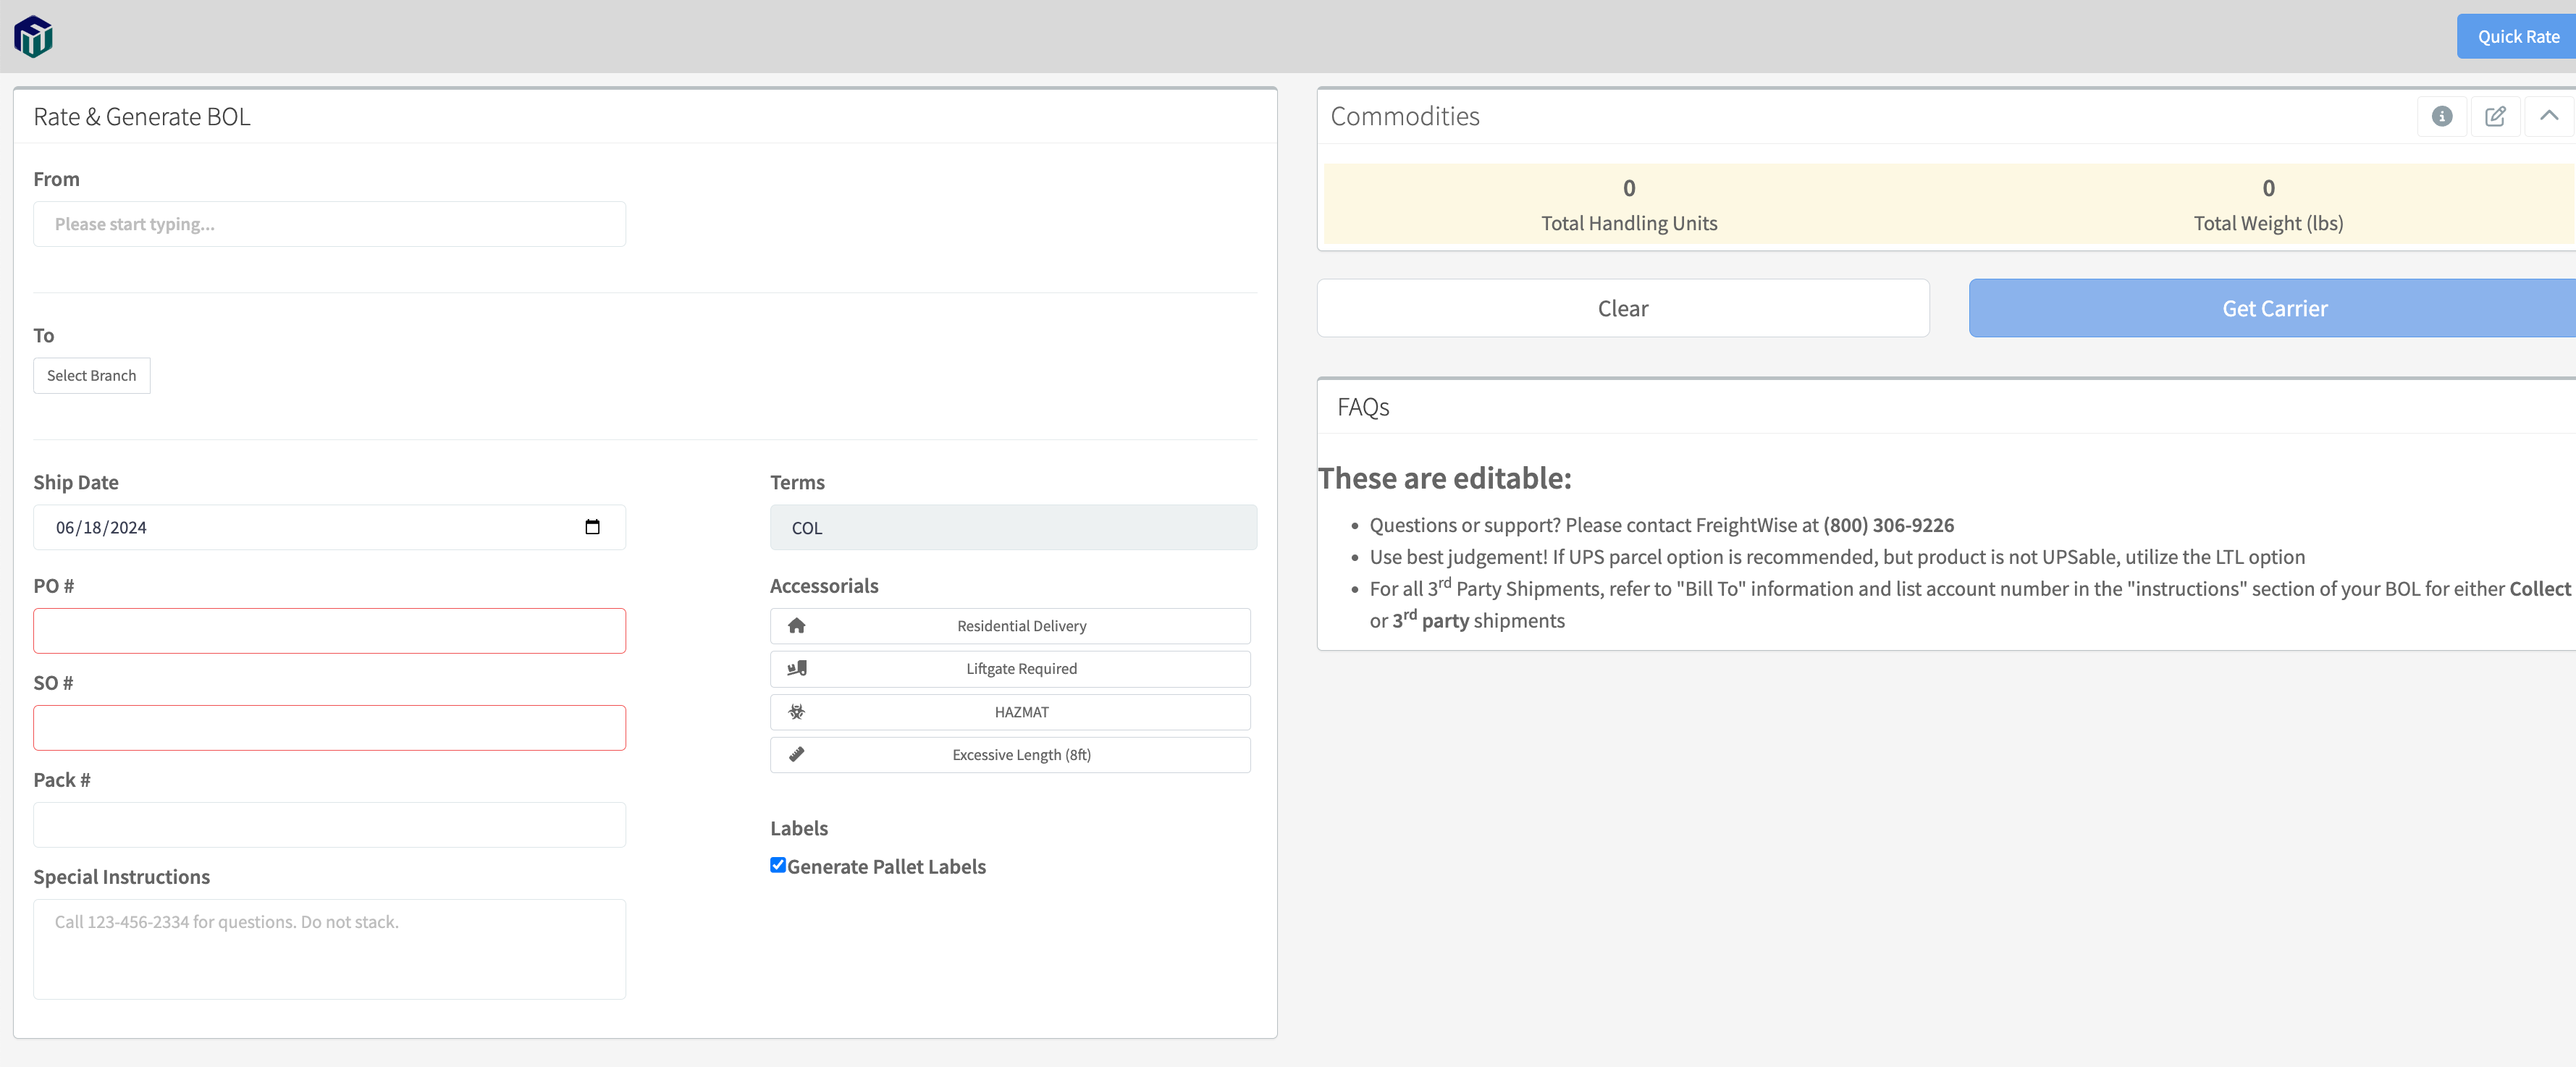Open the Select Branch dropdown
The height and width of the screenshot is (1067, 2576).
[x=91, y=375]
